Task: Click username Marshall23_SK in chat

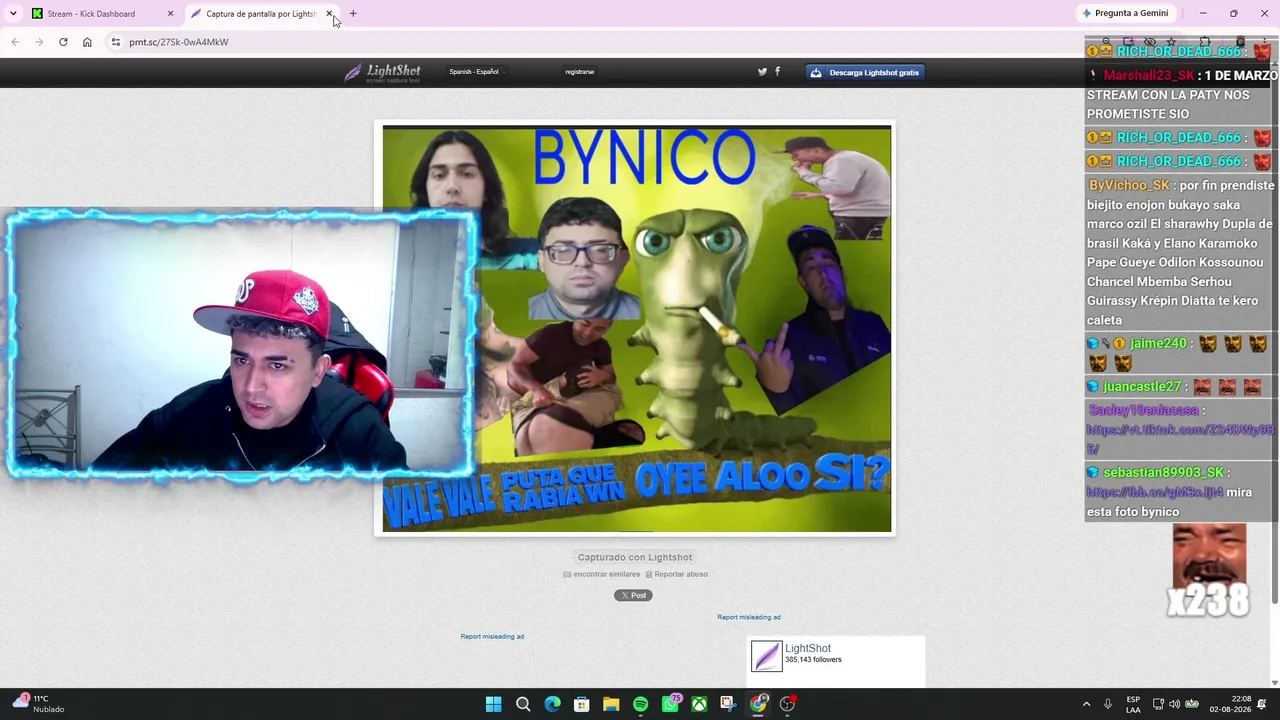Action: coord(1149,76)
